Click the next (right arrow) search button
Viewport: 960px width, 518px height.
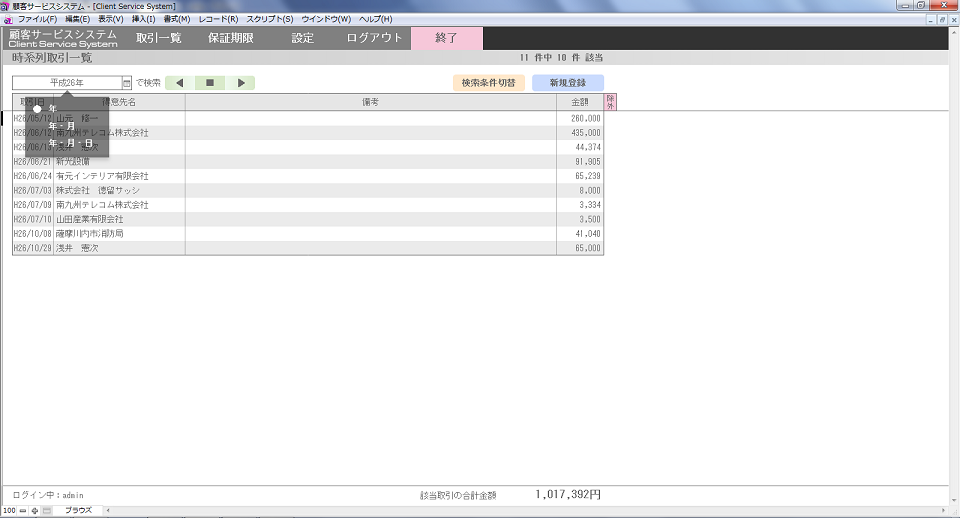[x=241, y=83]
